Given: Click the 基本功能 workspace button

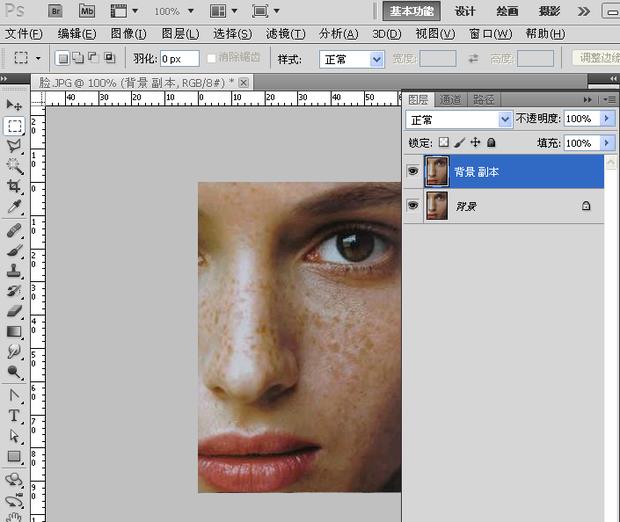Looking at the screenshot, I should [x=409, y=11].
